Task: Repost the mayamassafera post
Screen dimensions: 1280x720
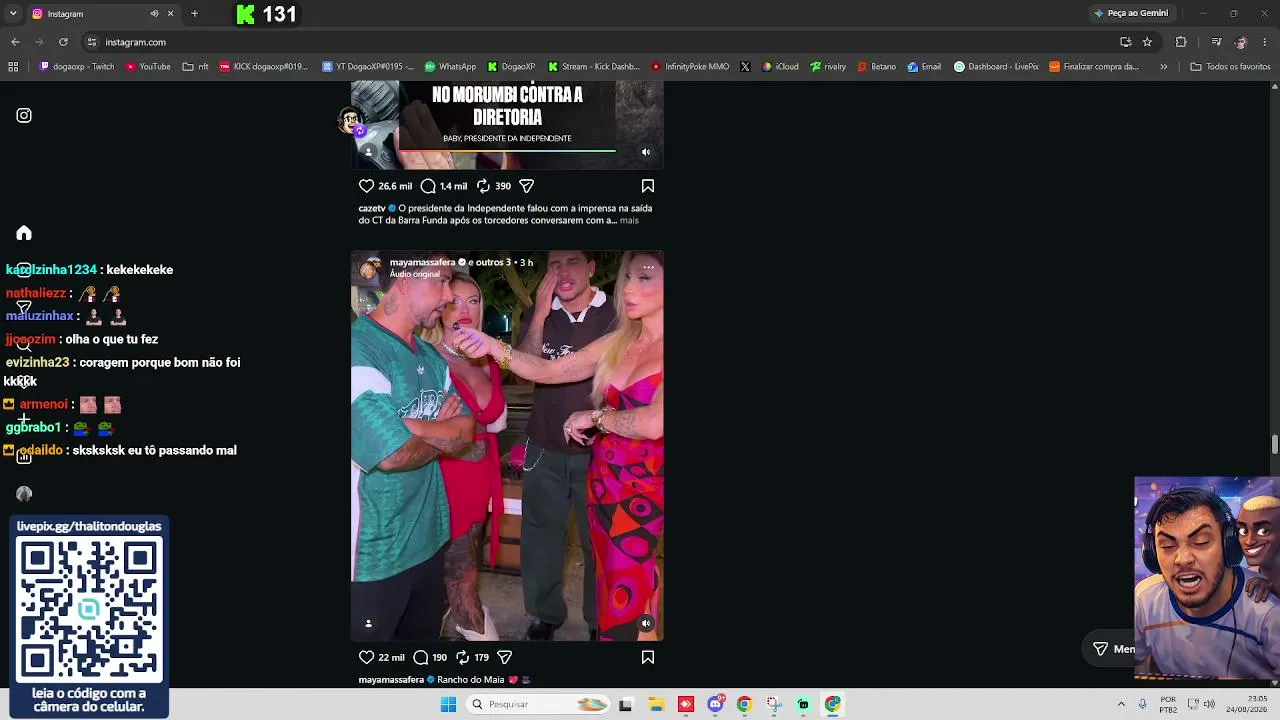Action: coord(463,657)
